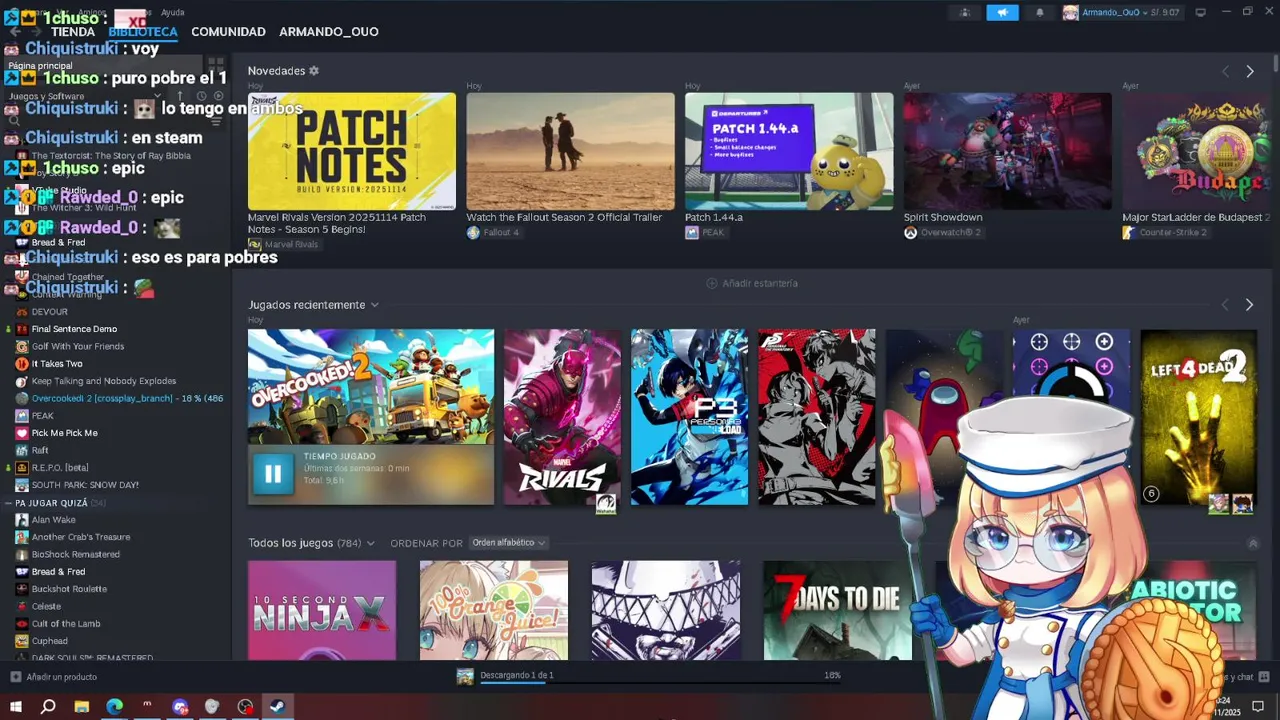Open the Marvel Rivals cover art
Screen dimensions: 1280x720
[x=562, y=417]
